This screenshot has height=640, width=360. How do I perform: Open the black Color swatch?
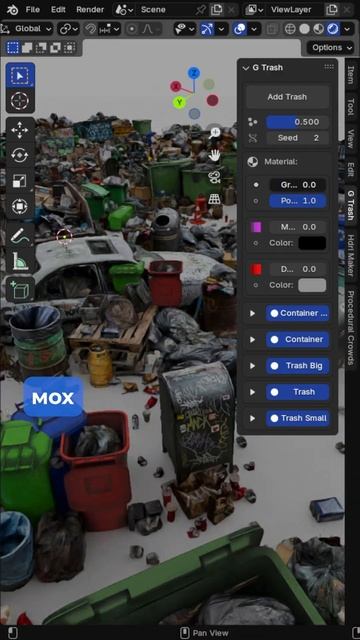pos(312,243)
